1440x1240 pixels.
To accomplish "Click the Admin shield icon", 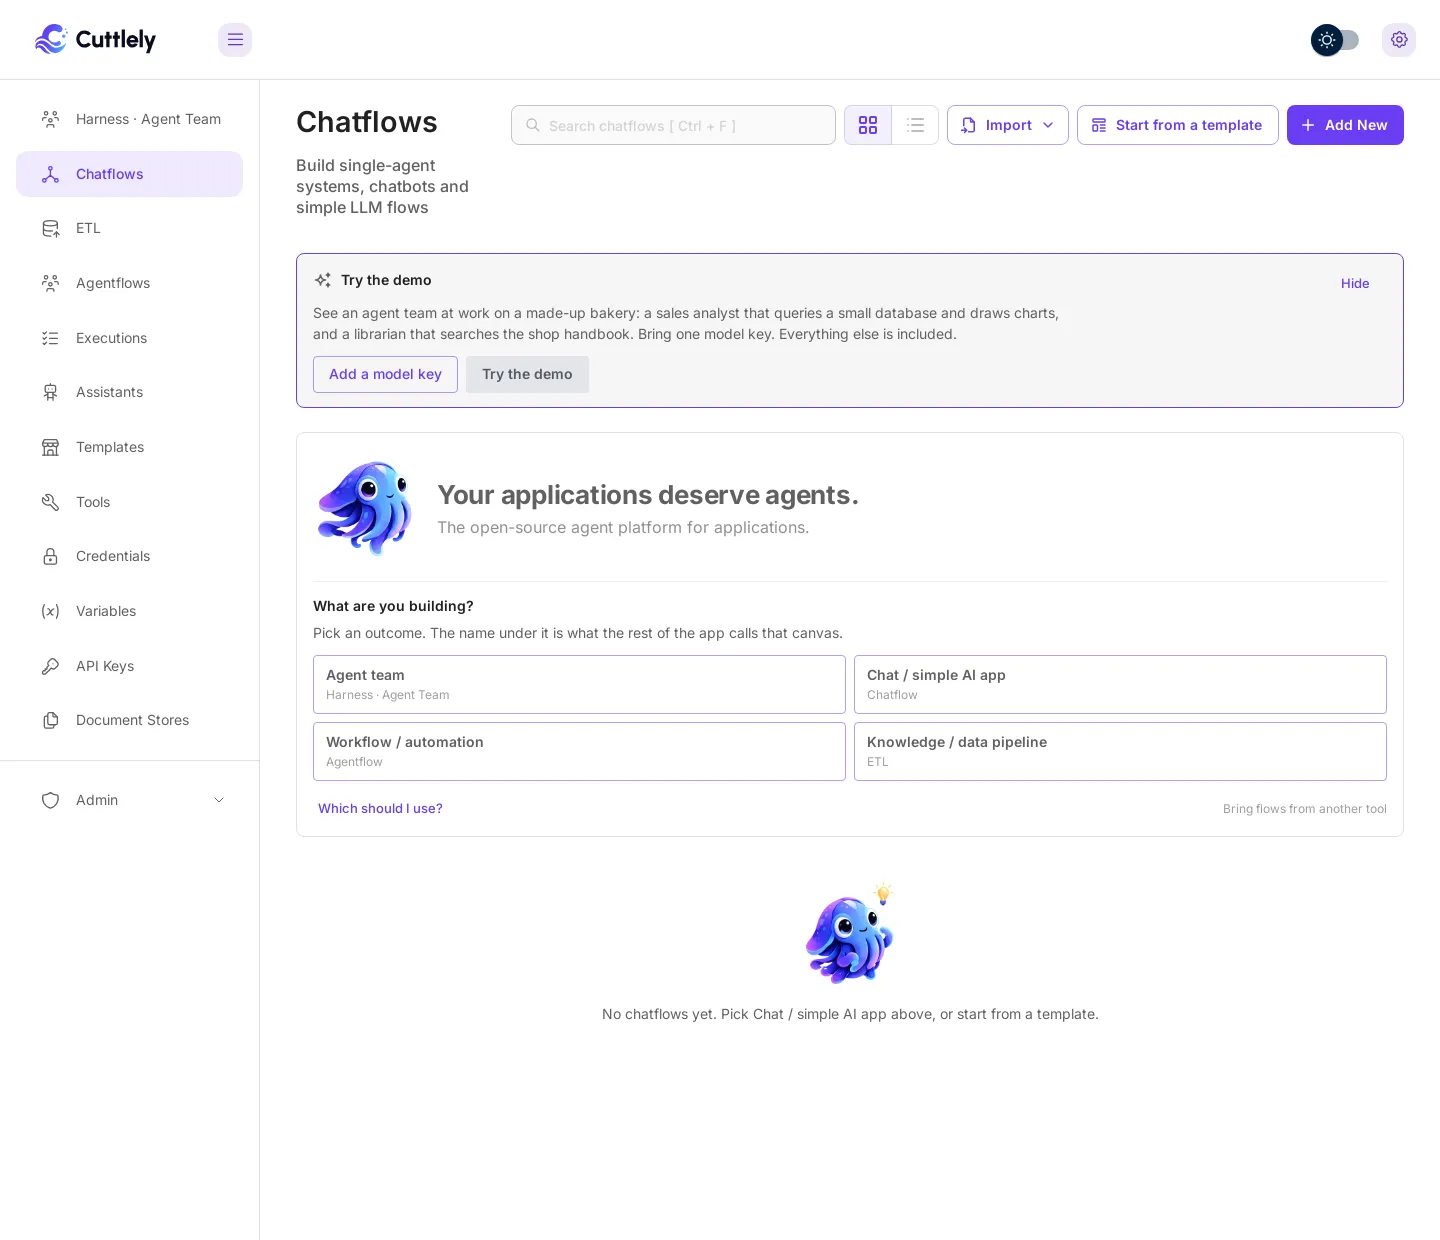I will [x=50, y=800].
